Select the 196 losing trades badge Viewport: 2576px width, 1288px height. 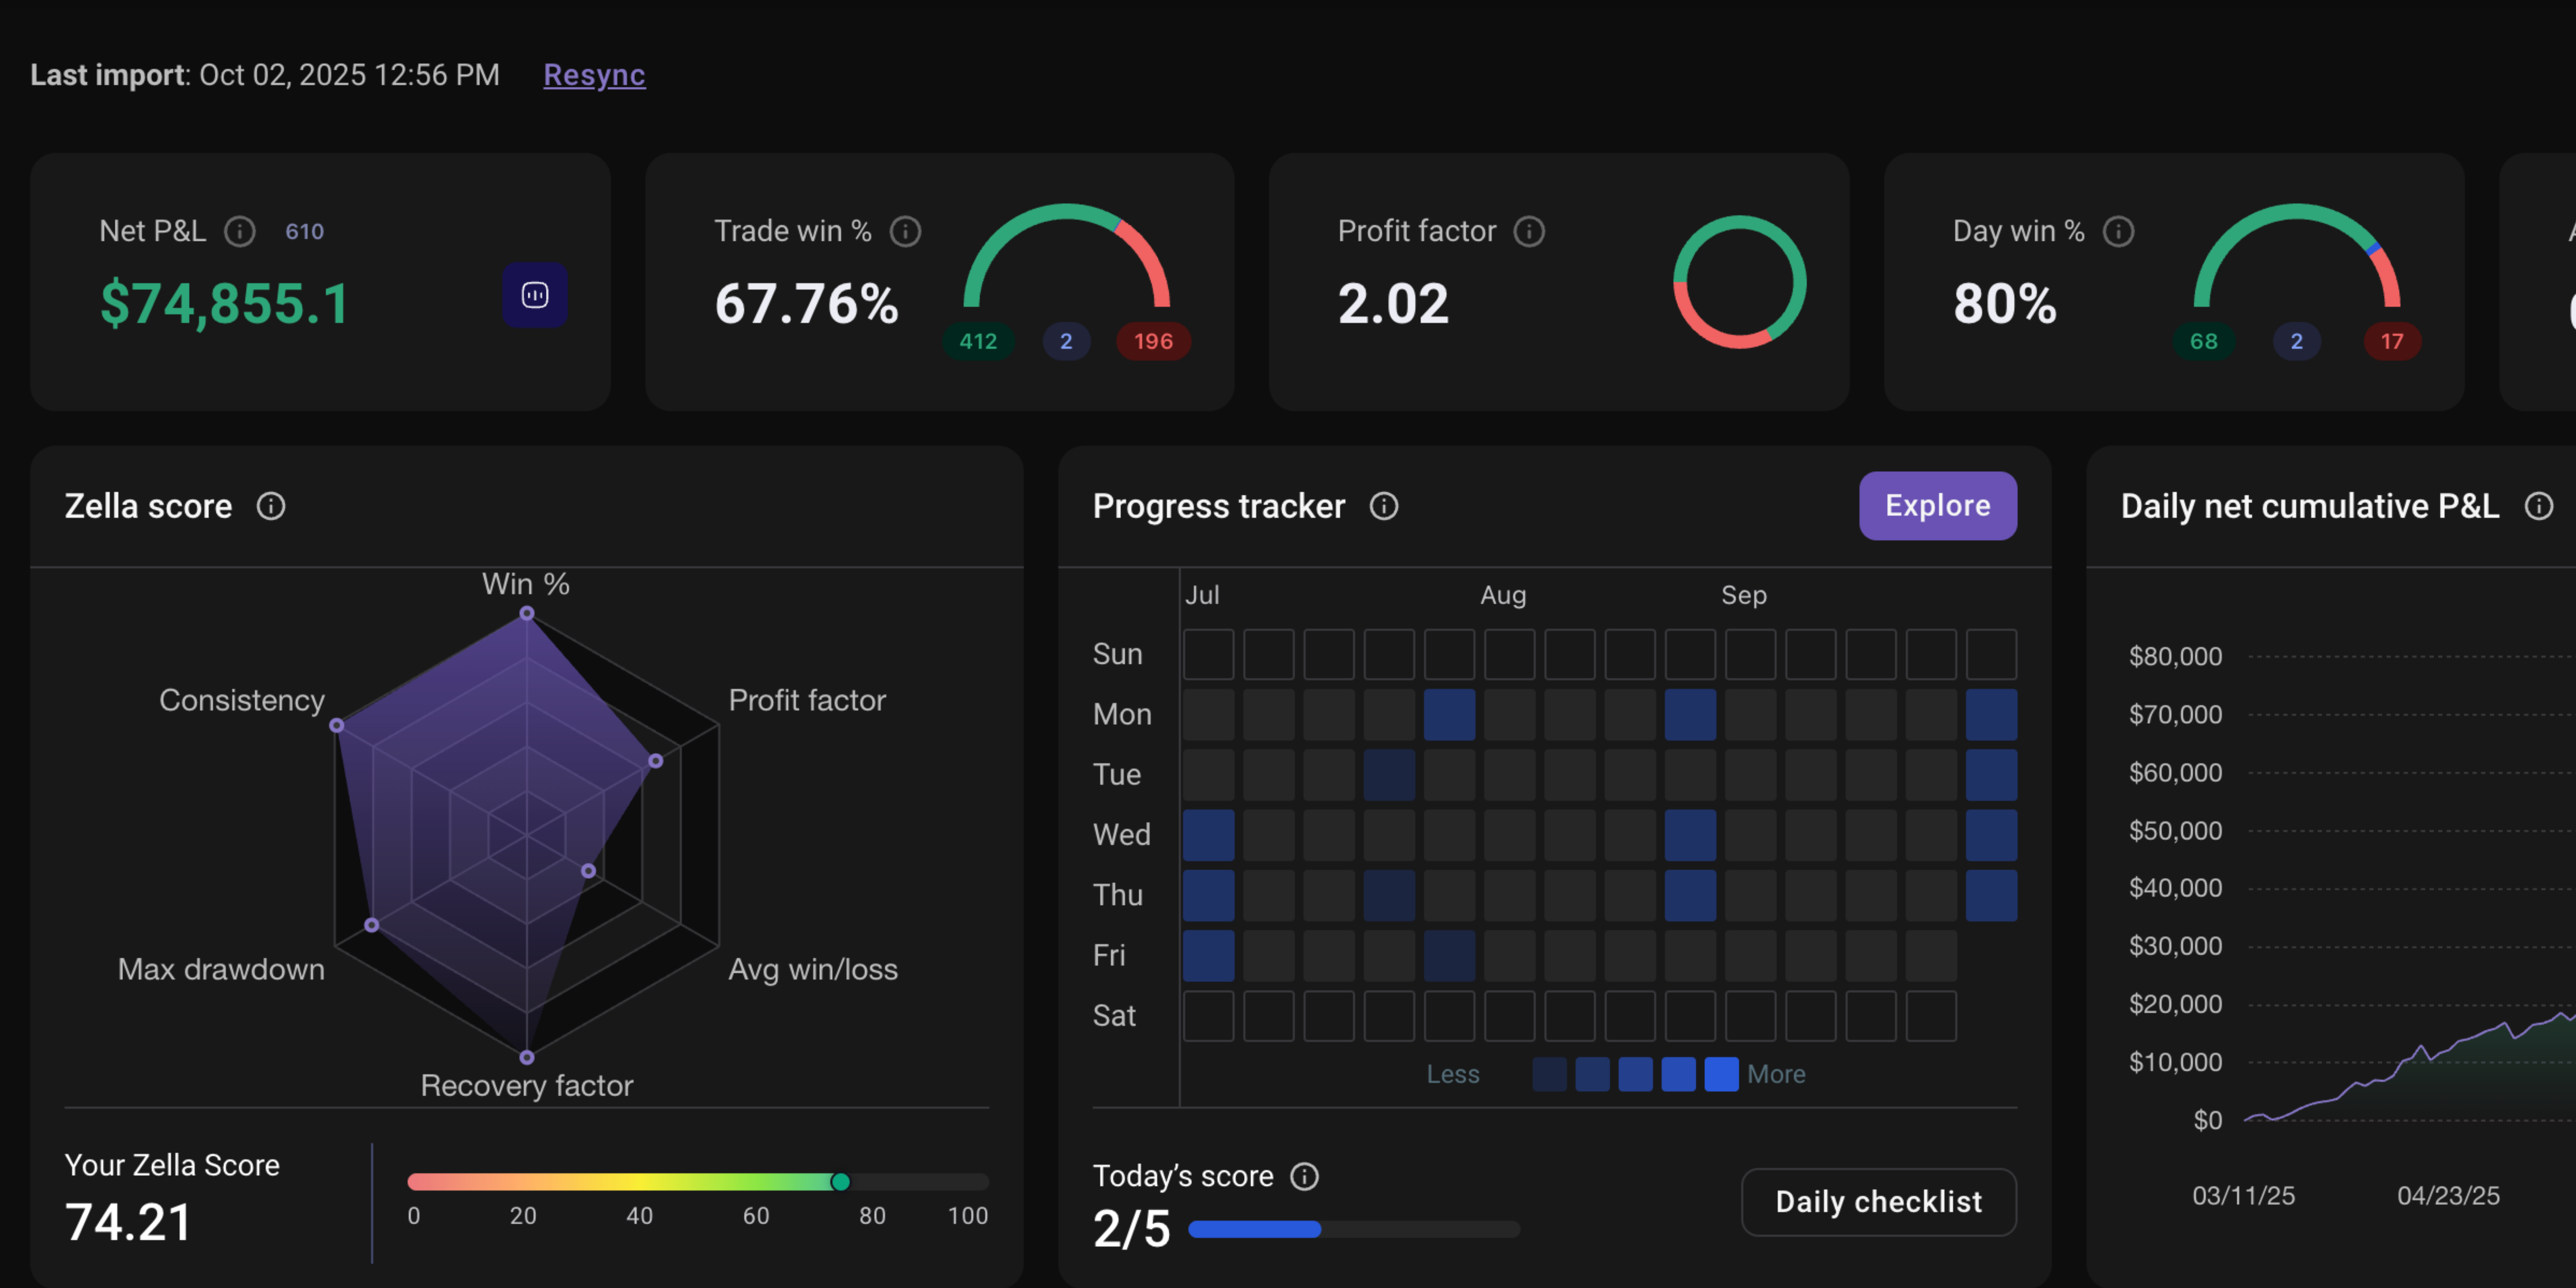tap(1153, 341)
